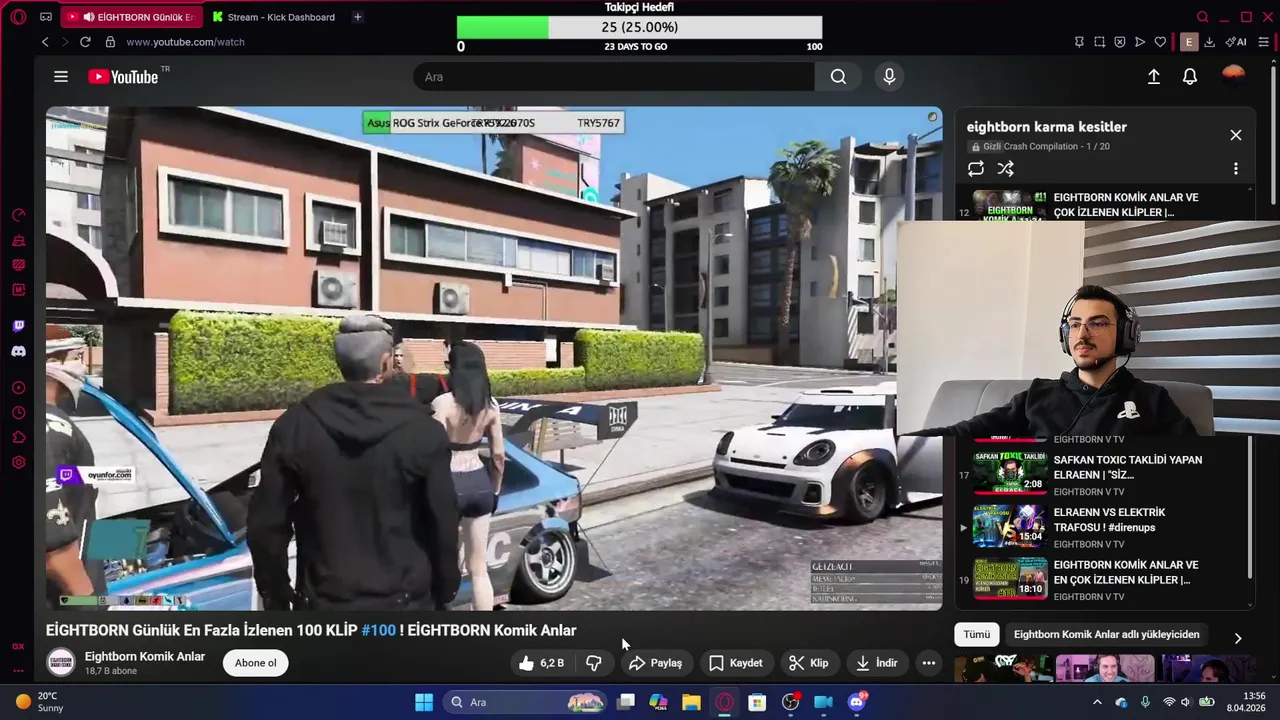
Task: Open Discord in the Opera sidebar
Action: point(18,351)
